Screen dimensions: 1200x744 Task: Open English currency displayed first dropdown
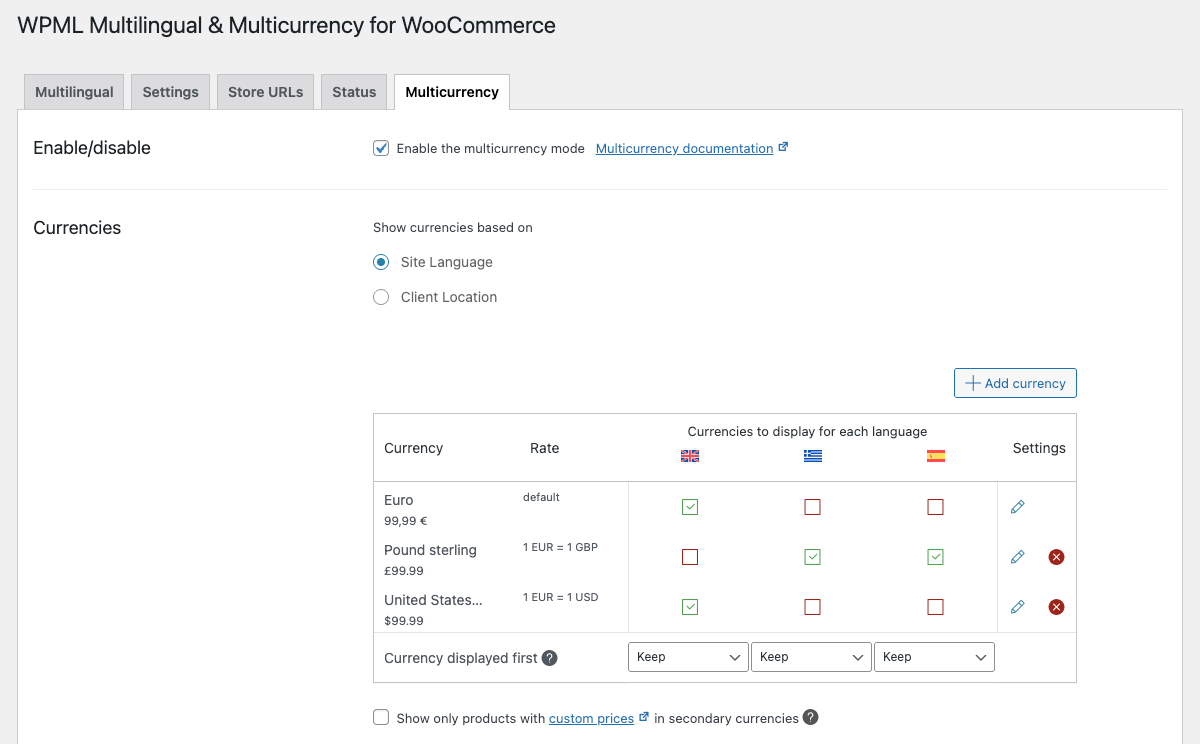(x=688, y=657)
